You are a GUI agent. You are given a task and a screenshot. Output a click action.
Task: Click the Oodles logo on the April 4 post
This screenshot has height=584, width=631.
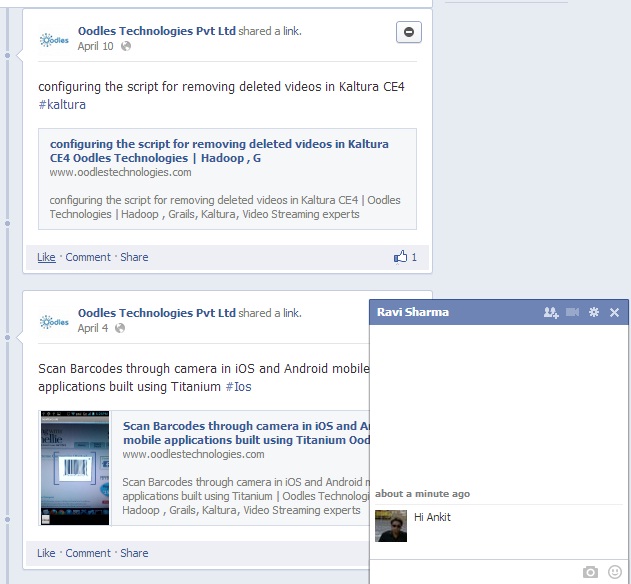coord(54,322)
